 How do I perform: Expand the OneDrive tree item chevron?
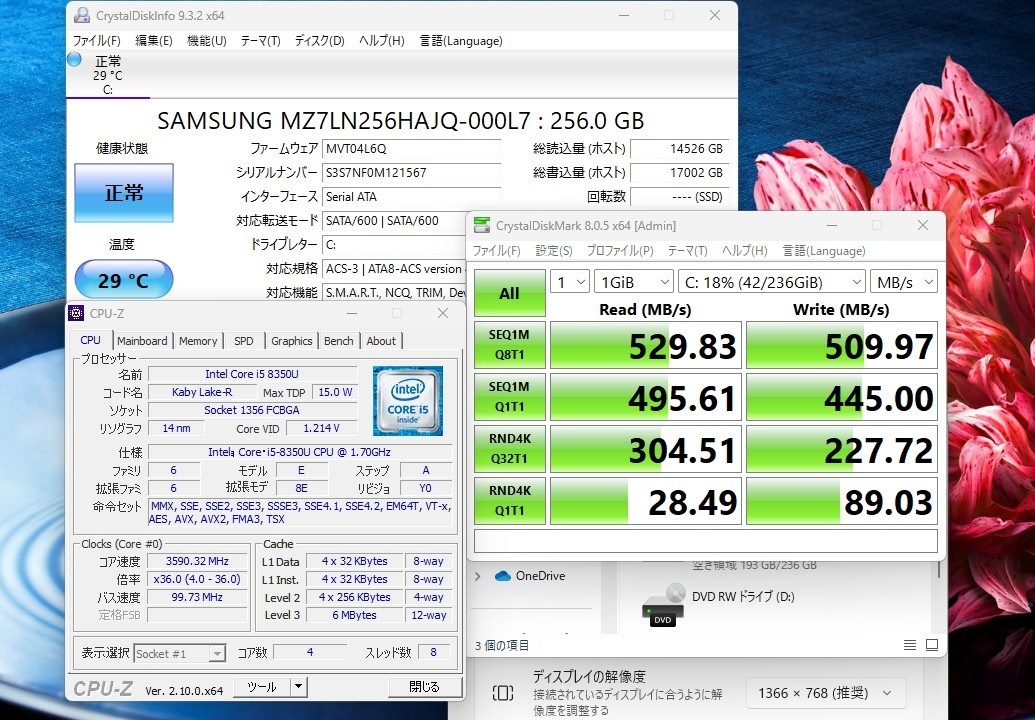click(x=478, y=576)
